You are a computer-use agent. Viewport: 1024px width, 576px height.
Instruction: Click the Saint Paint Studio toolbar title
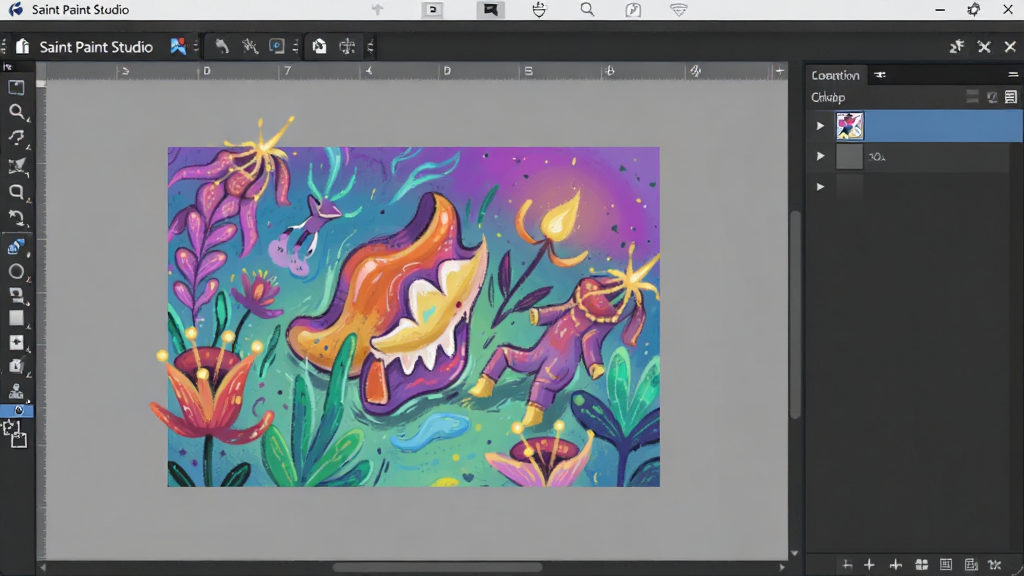[x=96, y=47]
